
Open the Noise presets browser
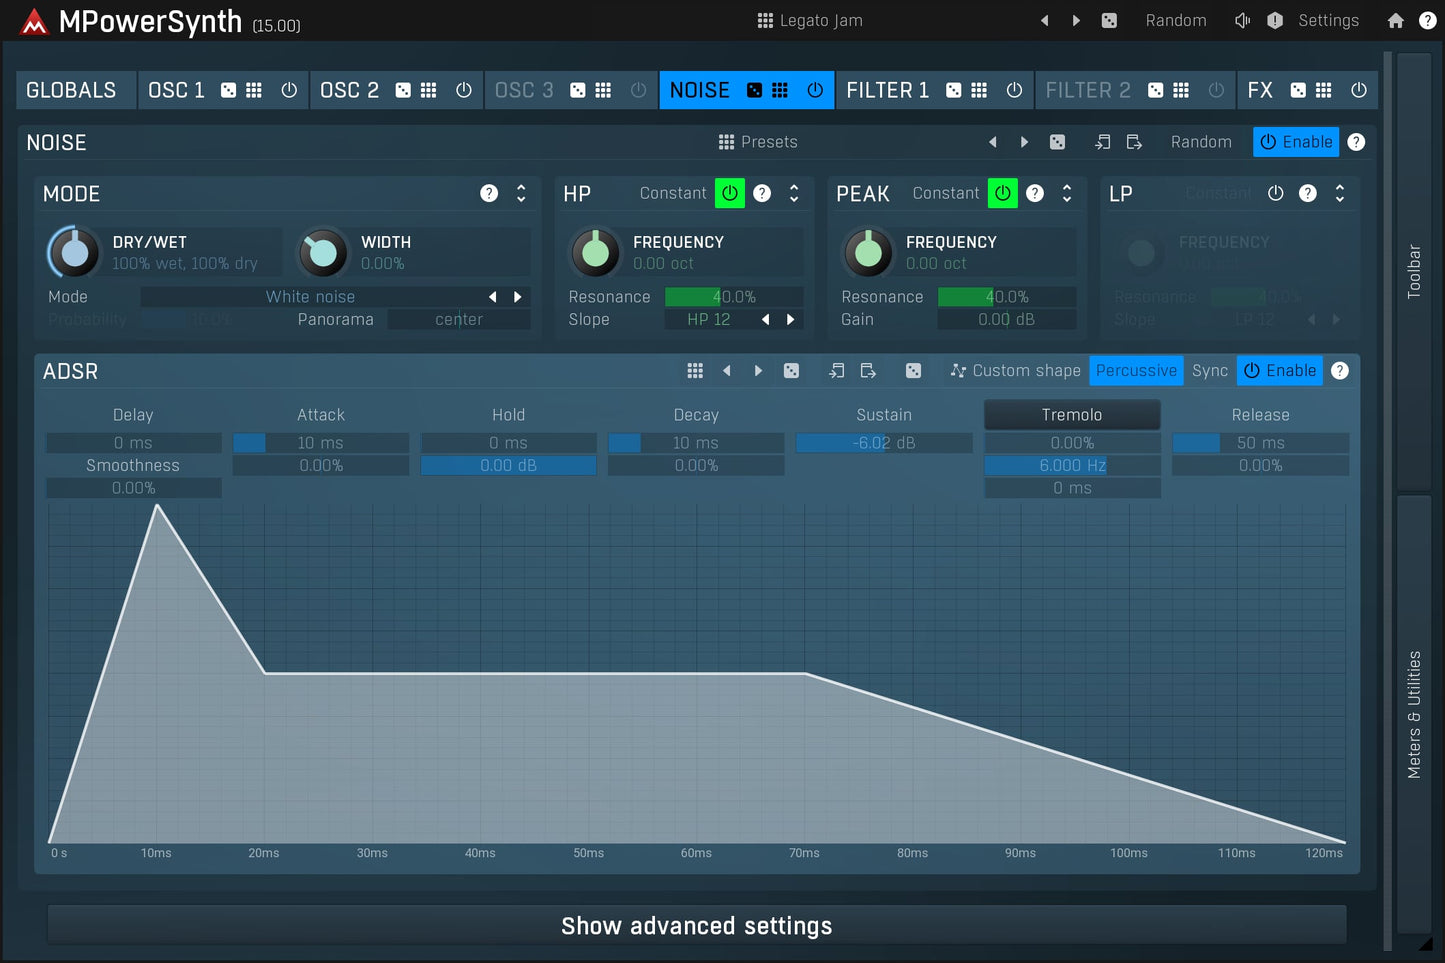[758, 141]
